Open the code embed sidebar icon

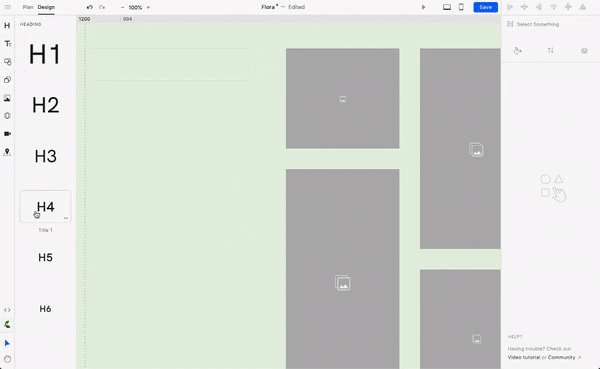point(7,310)
